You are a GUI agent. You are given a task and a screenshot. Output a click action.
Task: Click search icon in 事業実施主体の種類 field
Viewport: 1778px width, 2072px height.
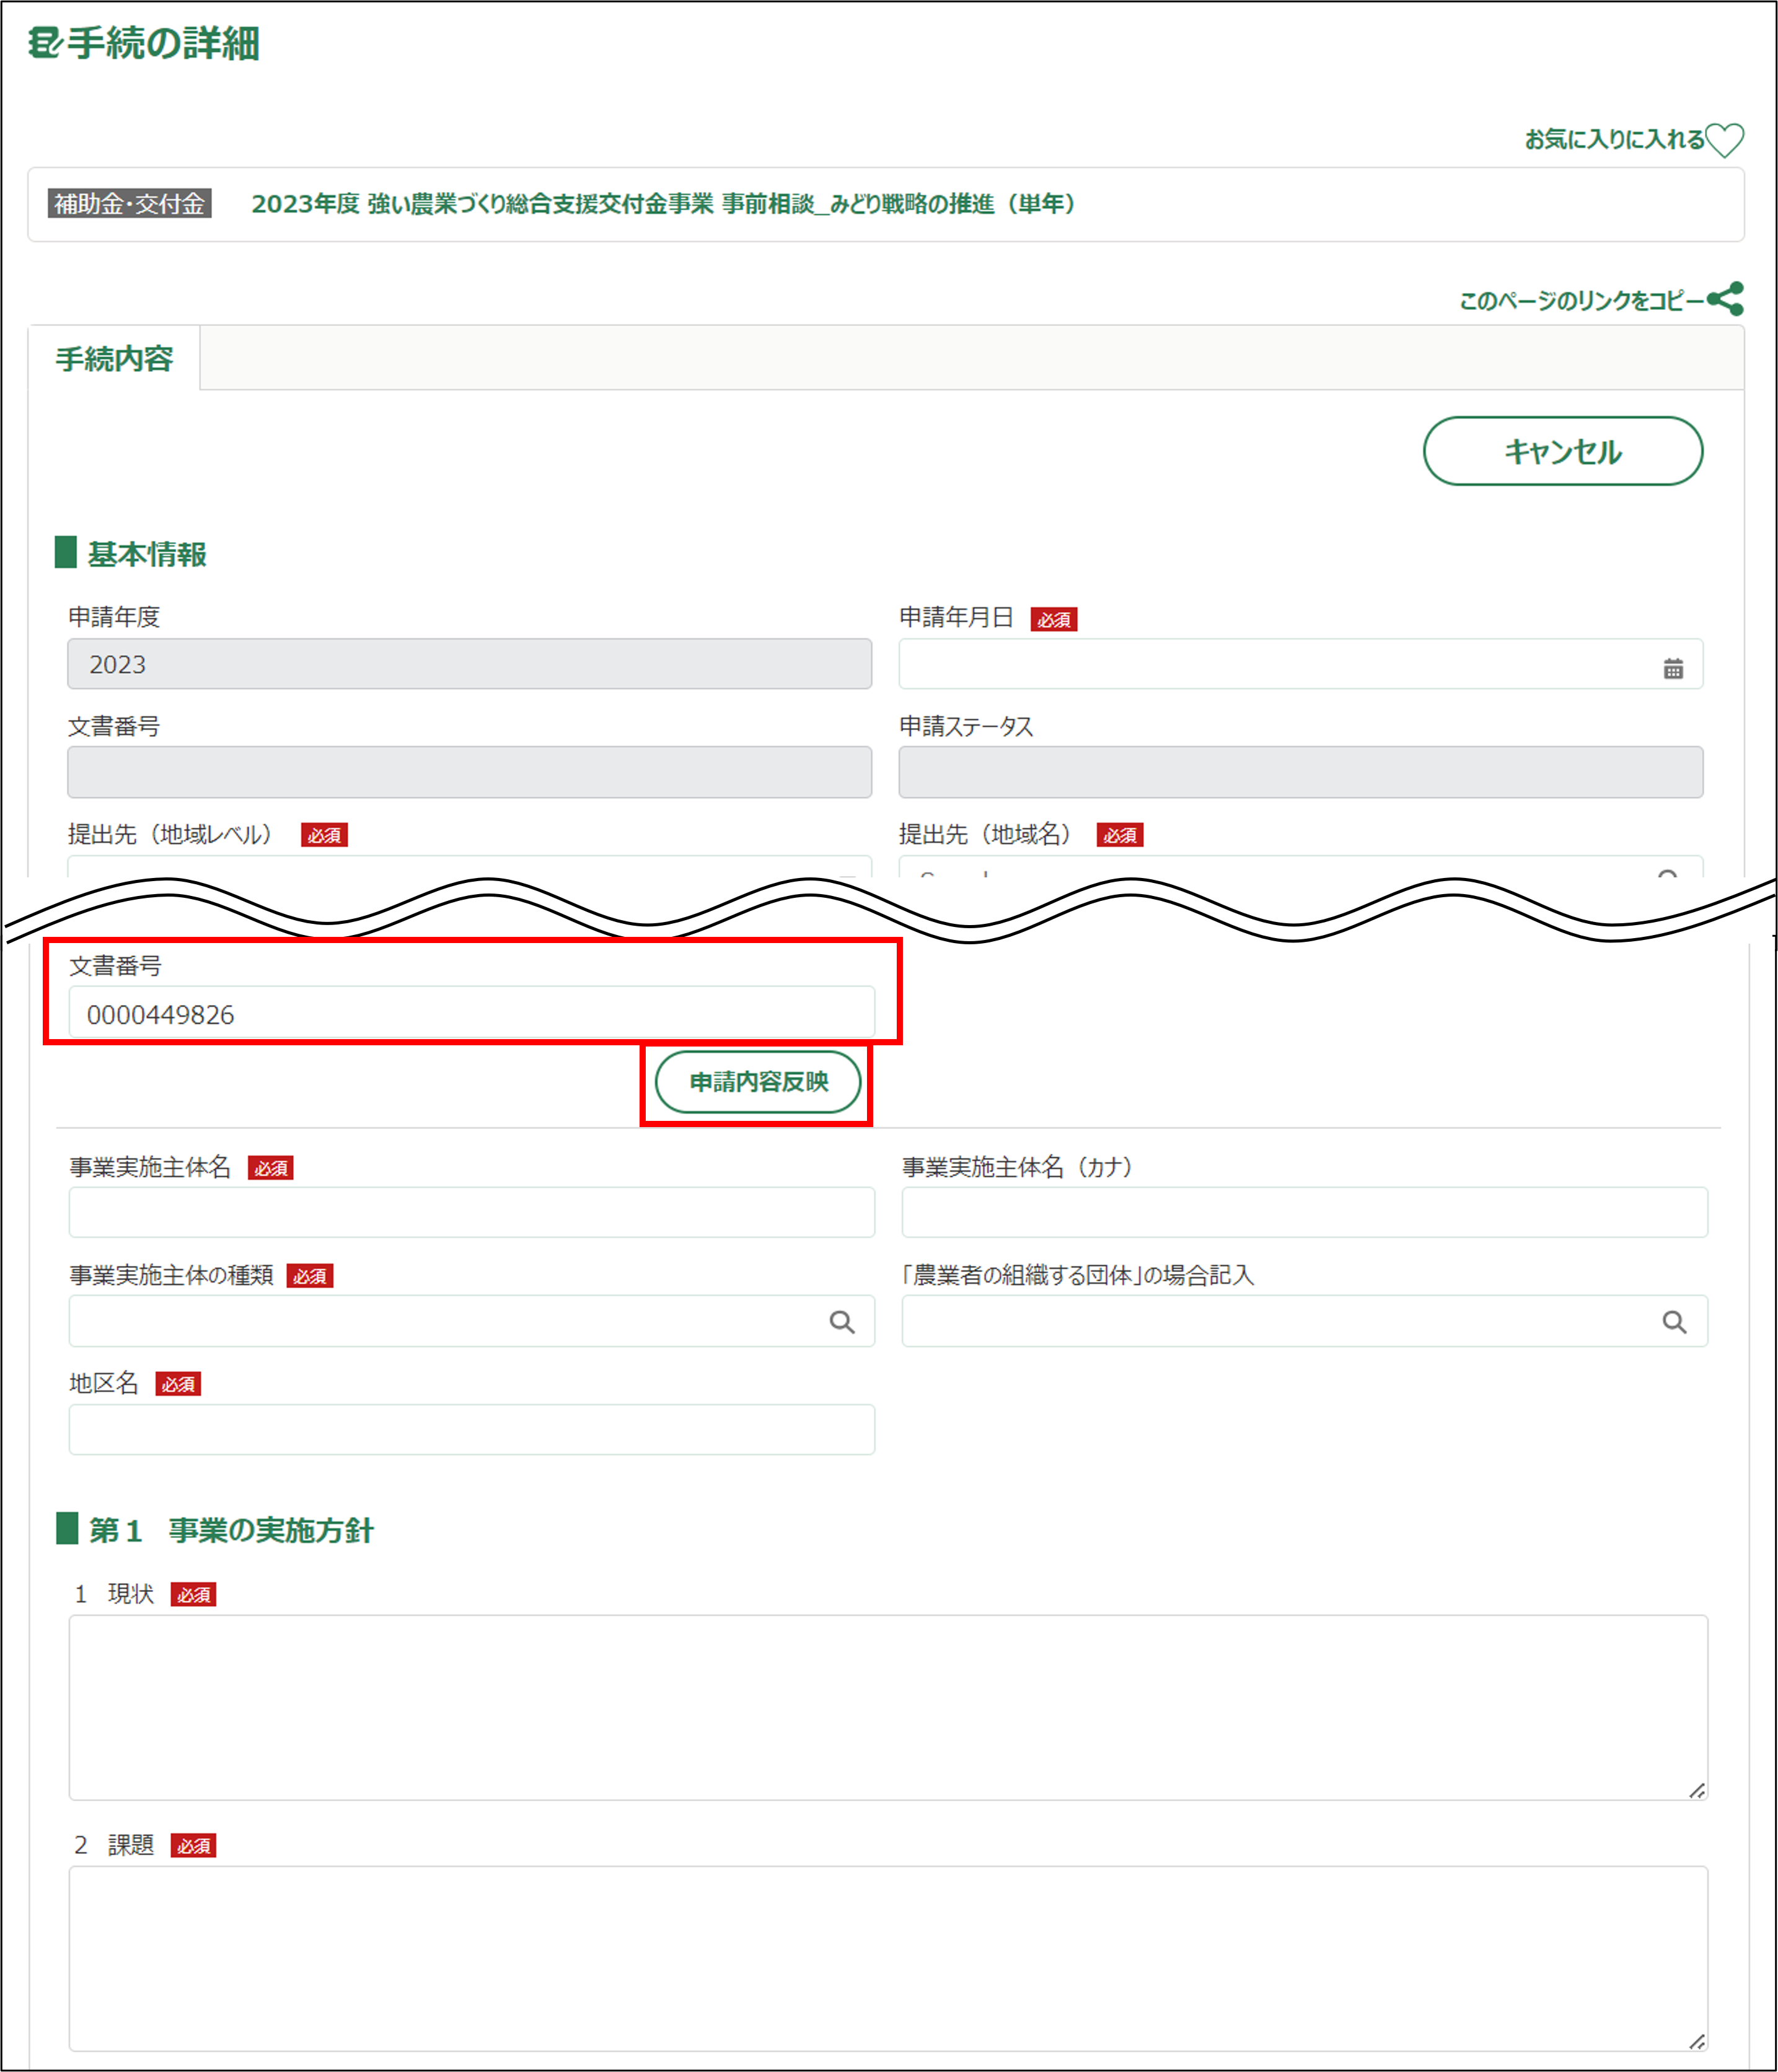842,1322
